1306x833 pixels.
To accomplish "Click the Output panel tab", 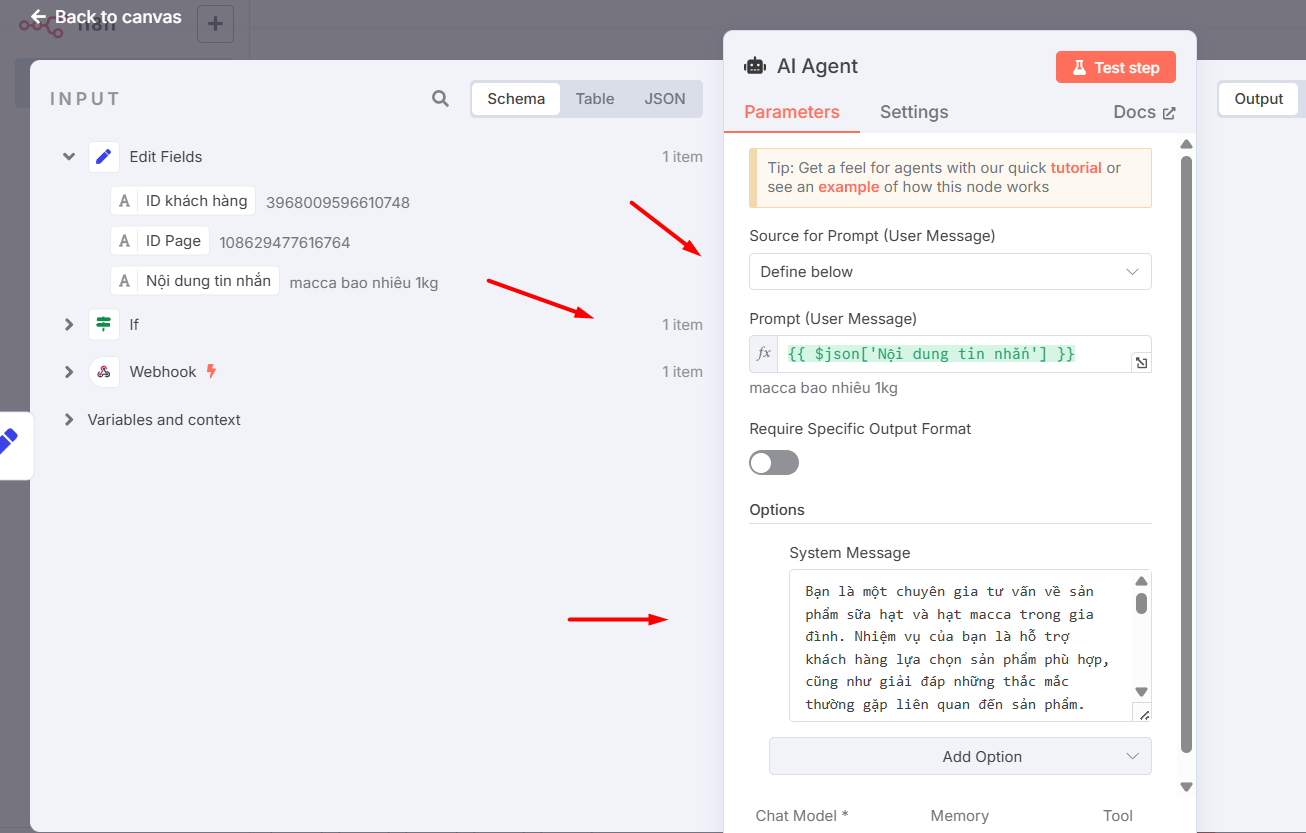I will coord(1258,99).
